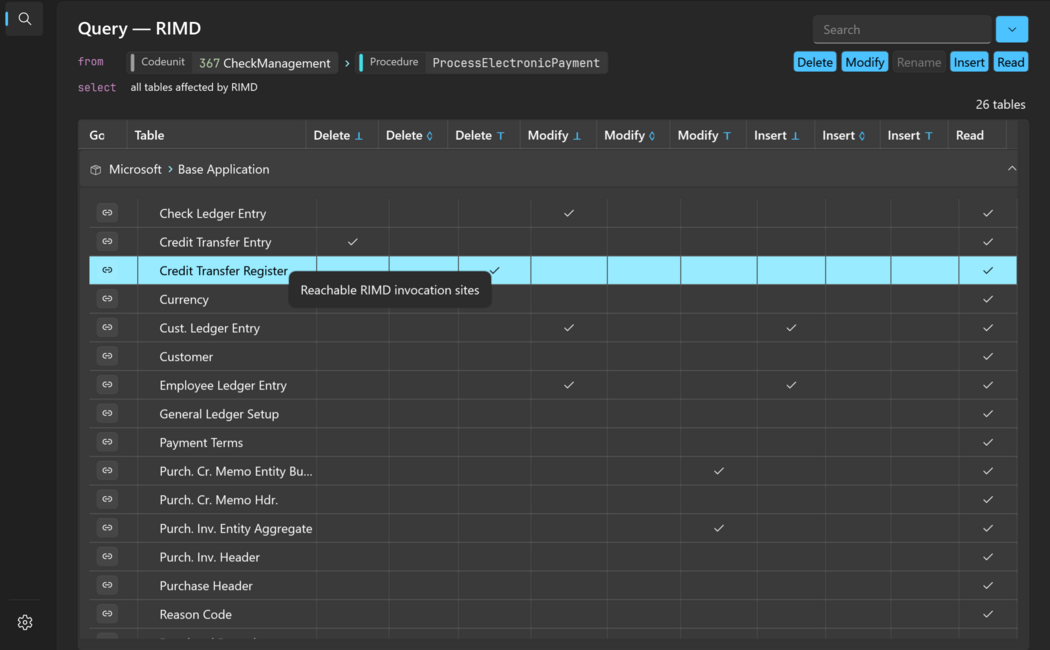Click Insert ⊥ checkmark for Cust. Ledger Entry
Screen dimensions: 1050x650
pyautogui.click(x=791, y=327)
